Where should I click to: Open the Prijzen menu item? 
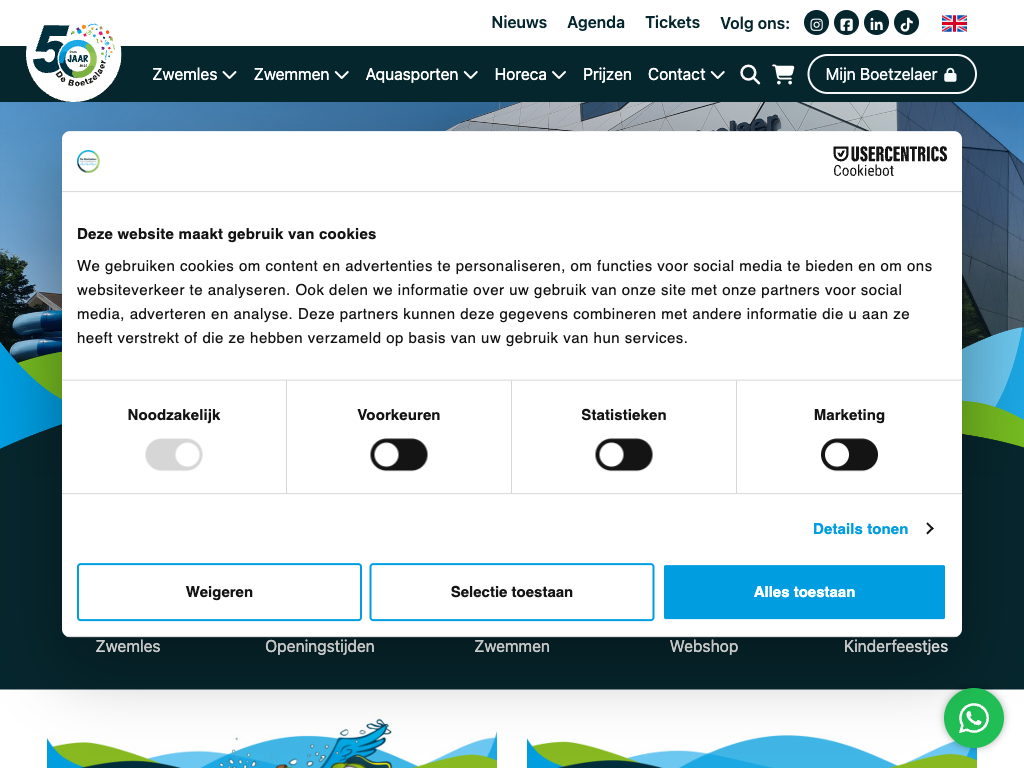(x=607, y=74)
